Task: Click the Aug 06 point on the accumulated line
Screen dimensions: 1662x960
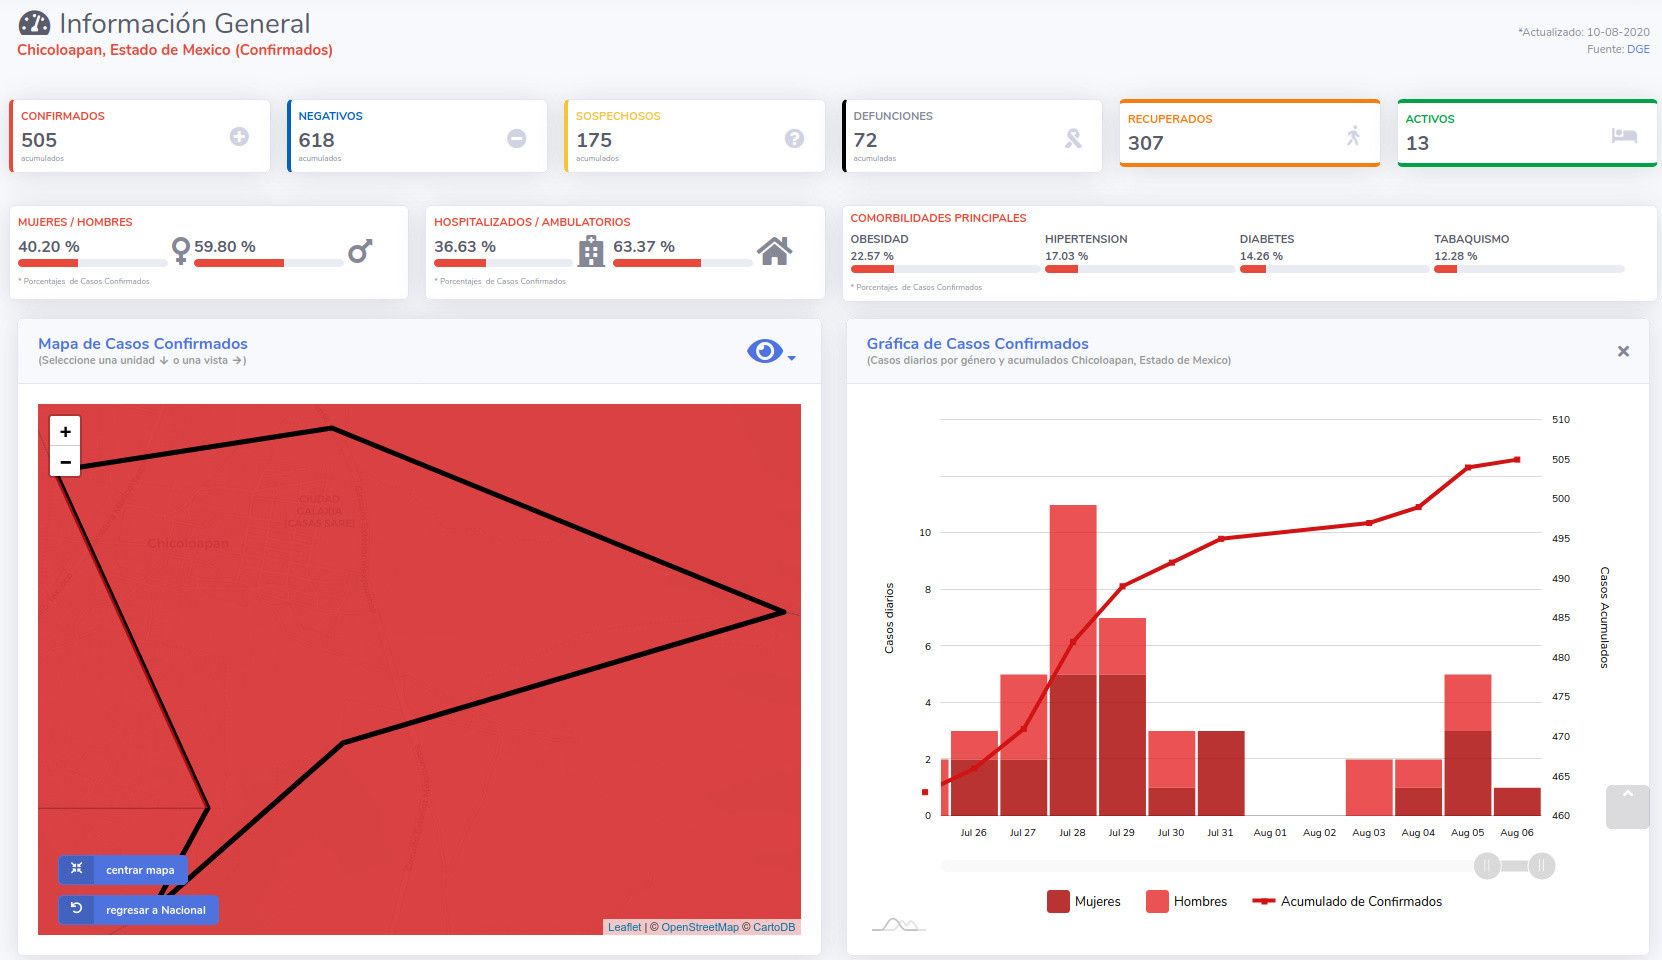Action: (1517, 460)
